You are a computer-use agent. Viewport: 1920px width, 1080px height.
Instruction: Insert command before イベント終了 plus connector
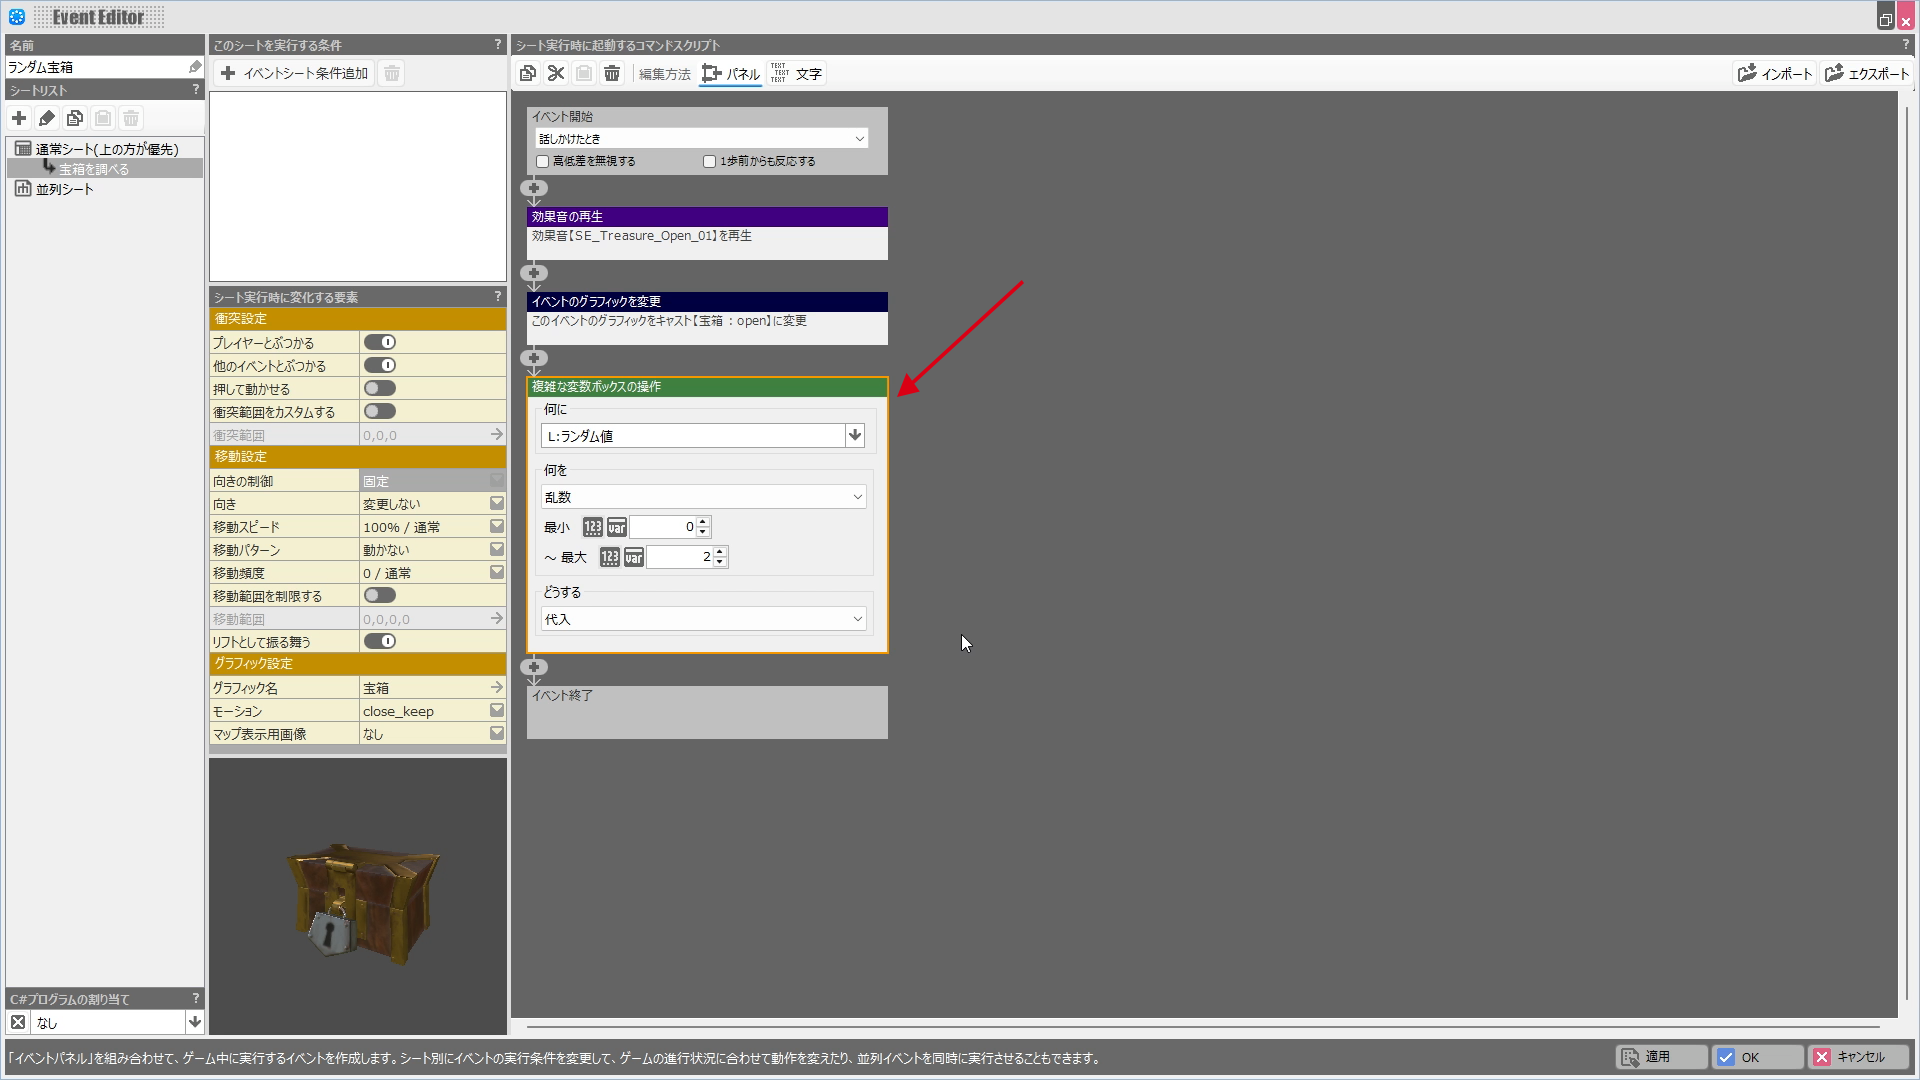pyautogui.click(x=534, y=667)
